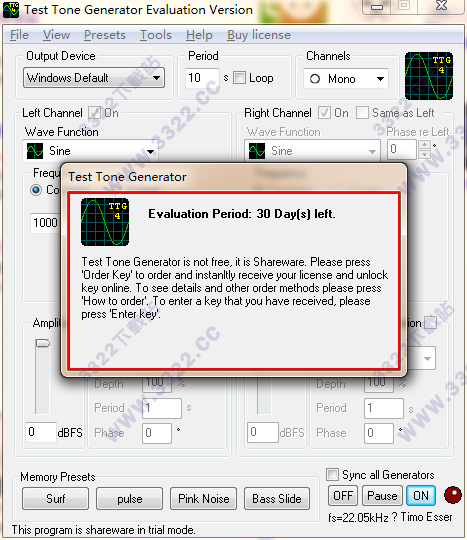Click the OFF generator button
This screenshot has width=467, height=540.
point(343,496)
